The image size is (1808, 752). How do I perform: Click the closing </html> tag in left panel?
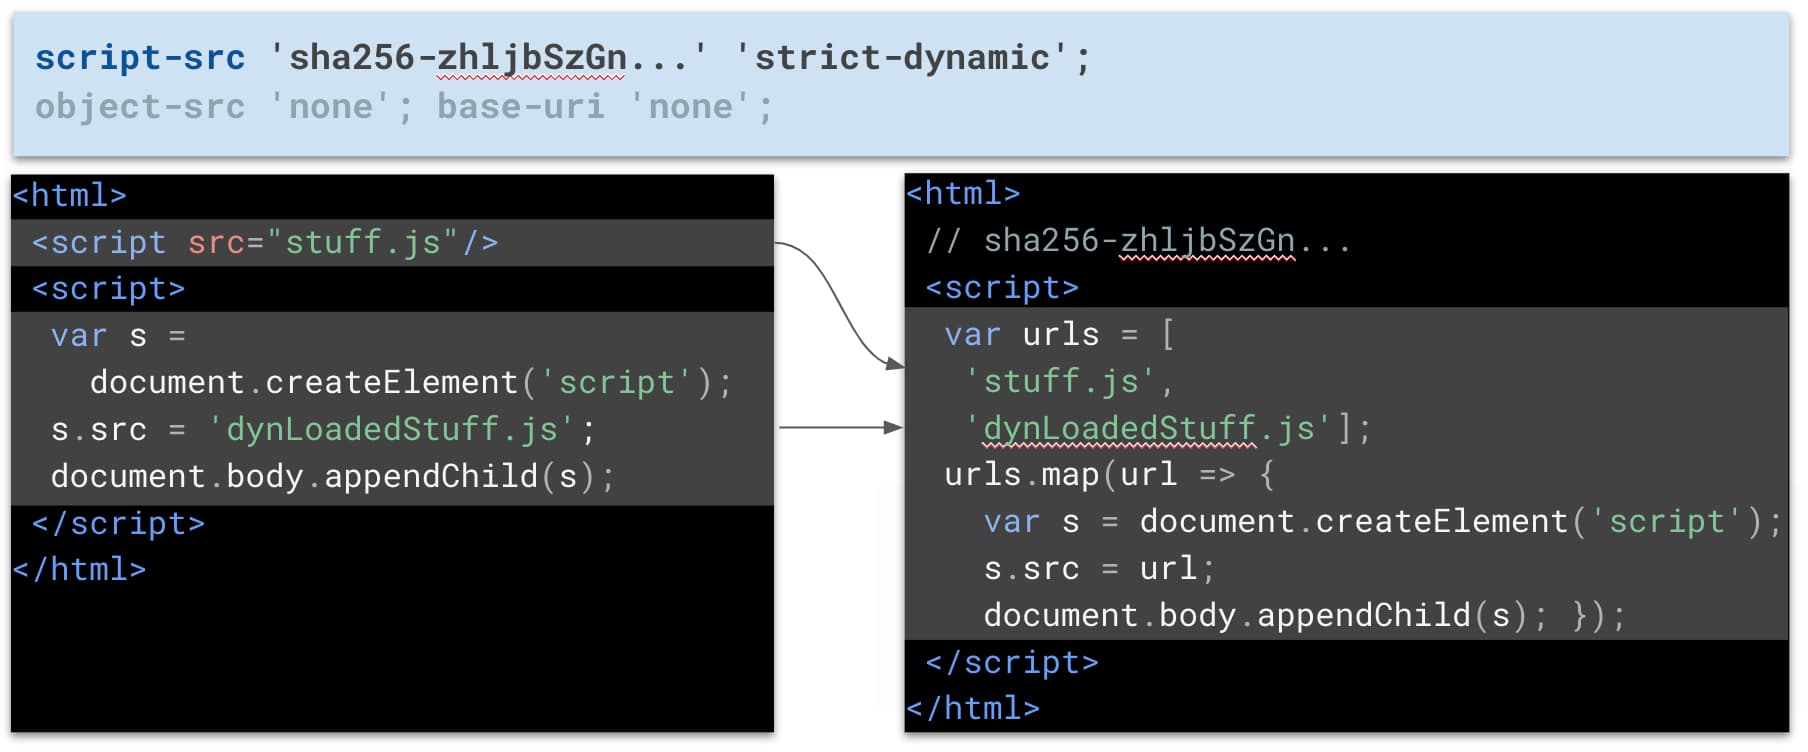80,570
